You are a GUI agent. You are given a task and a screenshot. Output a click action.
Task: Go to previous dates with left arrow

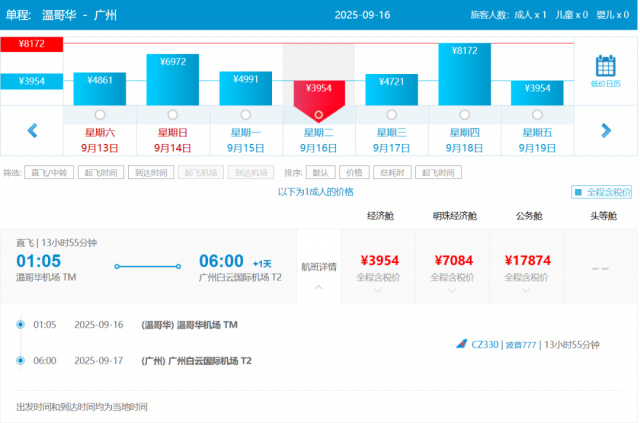click(x=32, y=130)
